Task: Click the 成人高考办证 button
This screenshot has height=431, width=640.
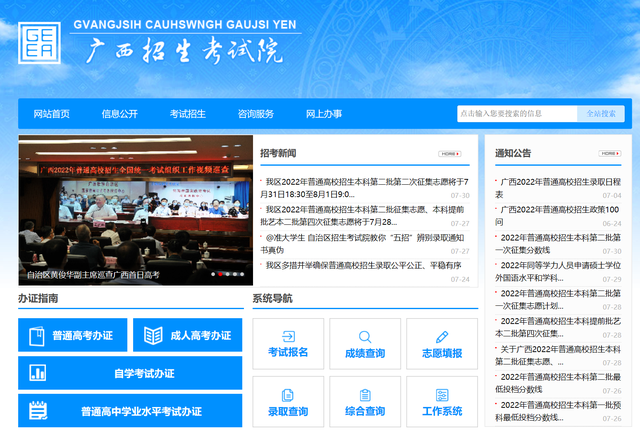Action: coord(187,335)
